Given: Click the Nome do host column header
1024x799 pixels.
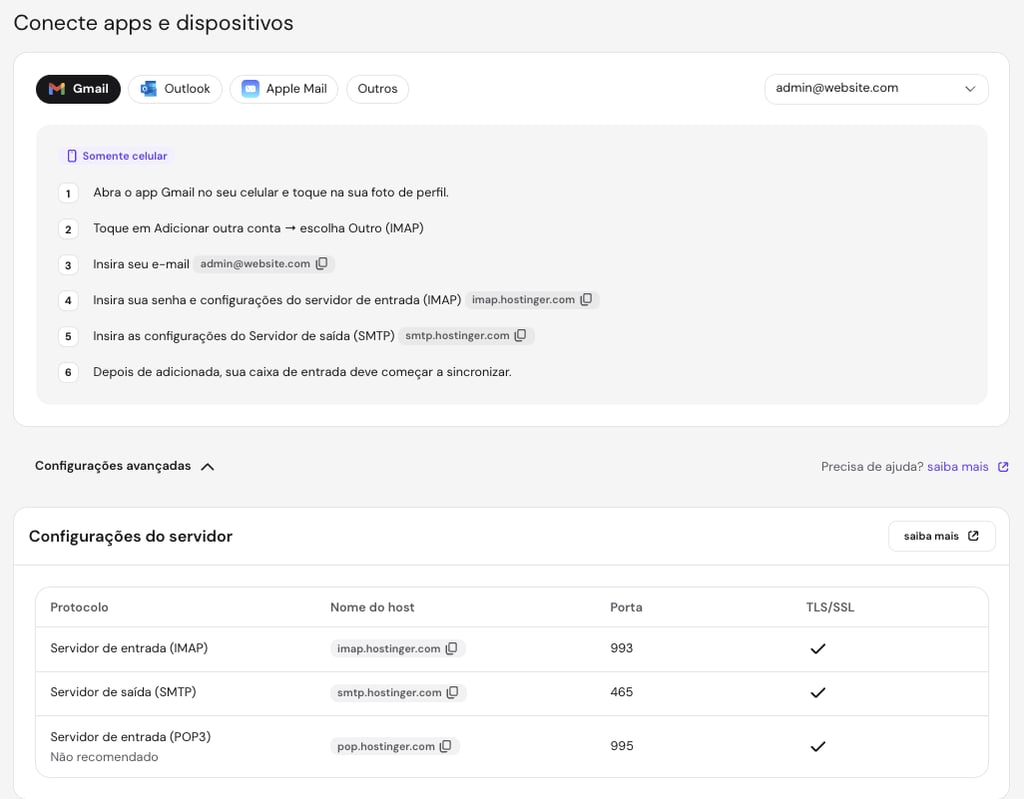Looking at the screenshot, I should [x=372, y=607].
